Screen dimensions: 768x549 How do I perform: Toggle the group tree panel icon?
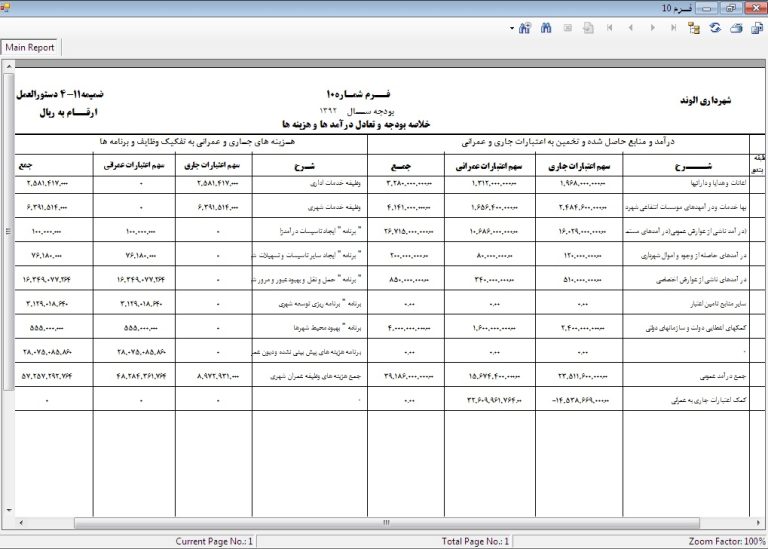click(695, 29)
